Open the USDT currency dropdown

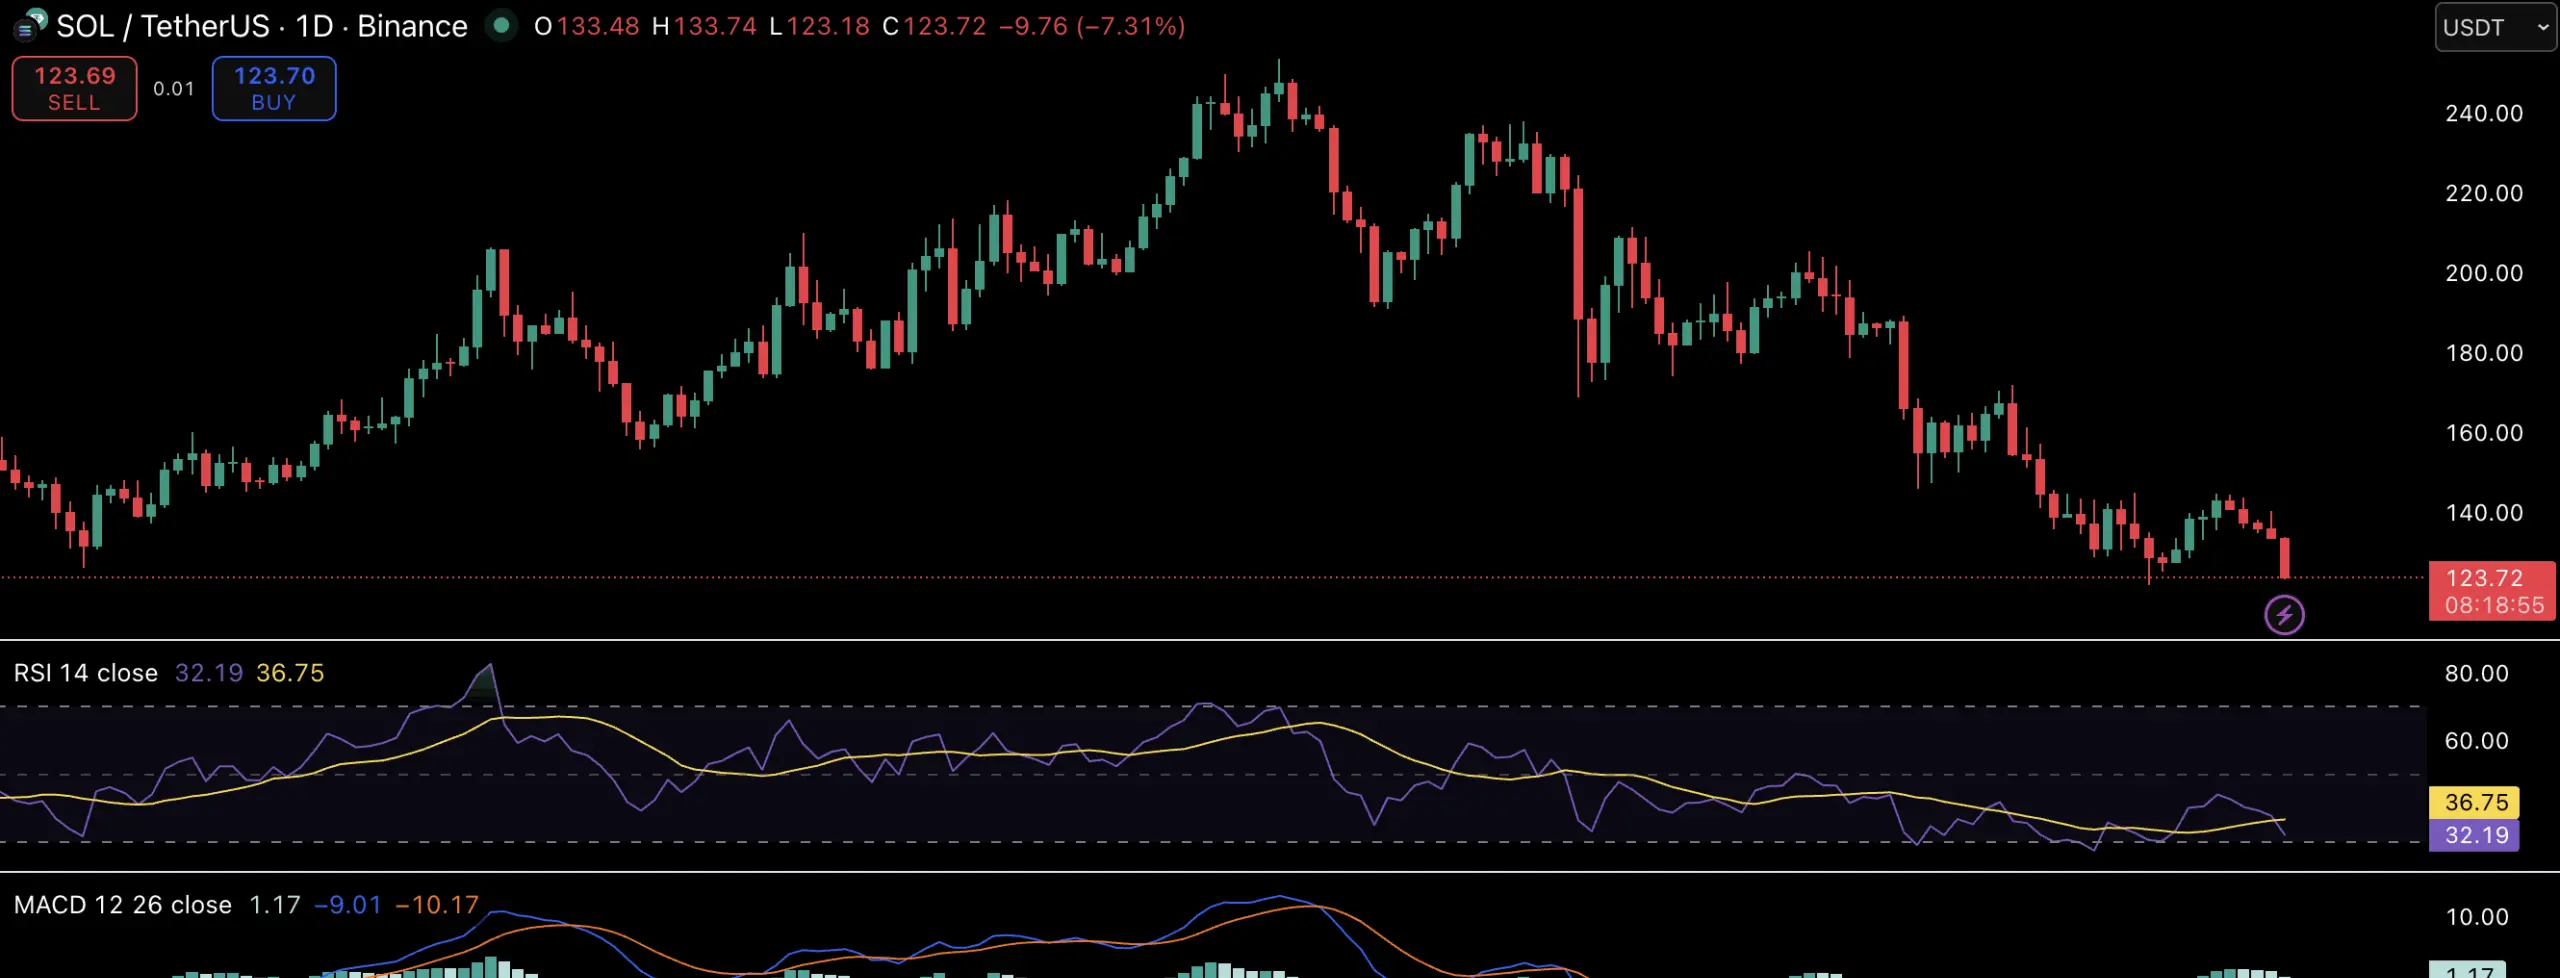(2496, 27)
